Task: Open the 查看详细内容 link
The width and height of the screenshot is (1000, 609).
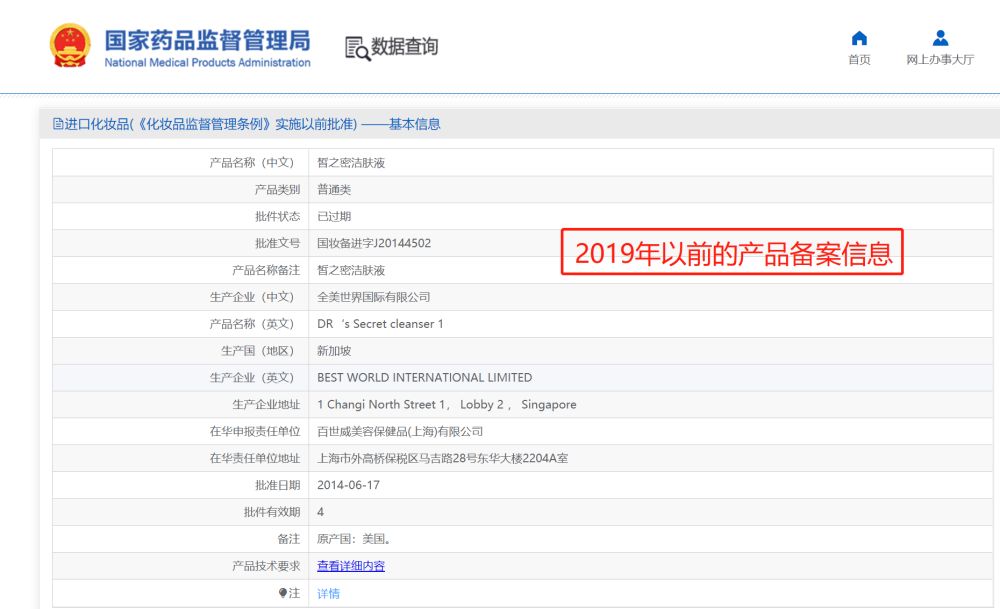Action: (x=350, y=566)
